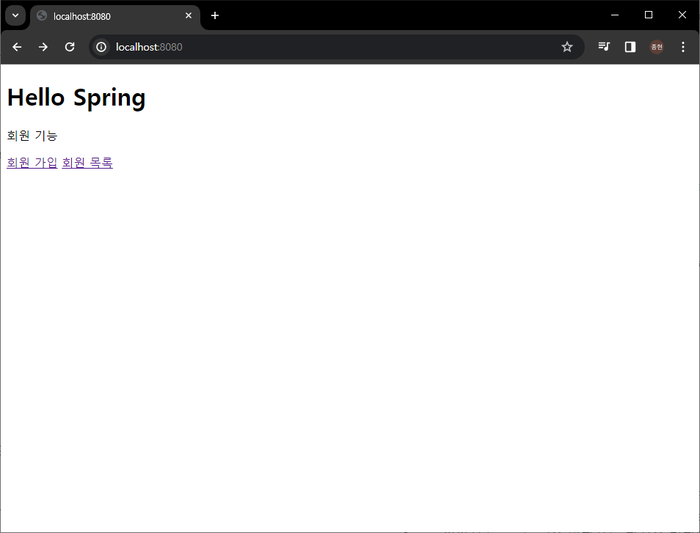Close the localhost:8080 tab

[188, 16]
